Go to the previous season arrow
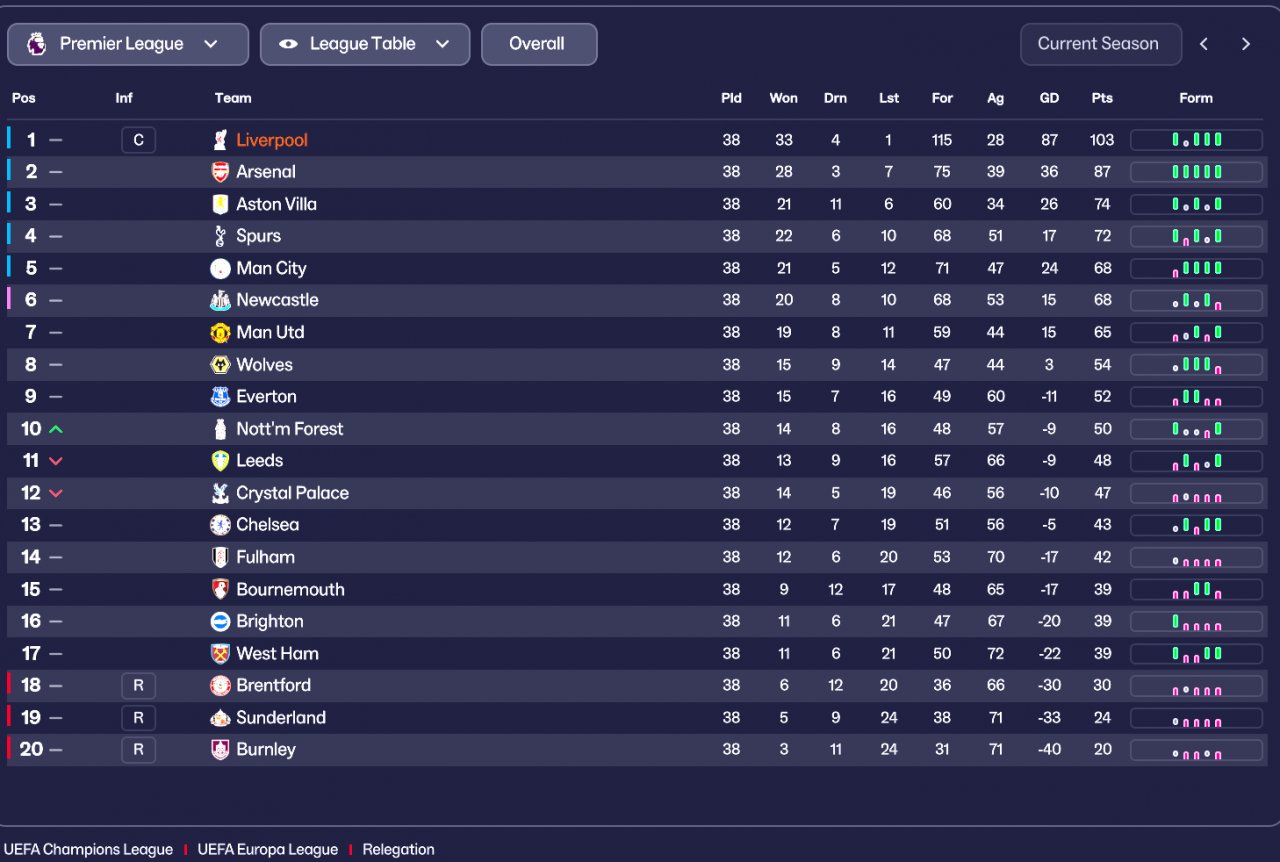This screenshot has width=1280, height=862. 1204,44
